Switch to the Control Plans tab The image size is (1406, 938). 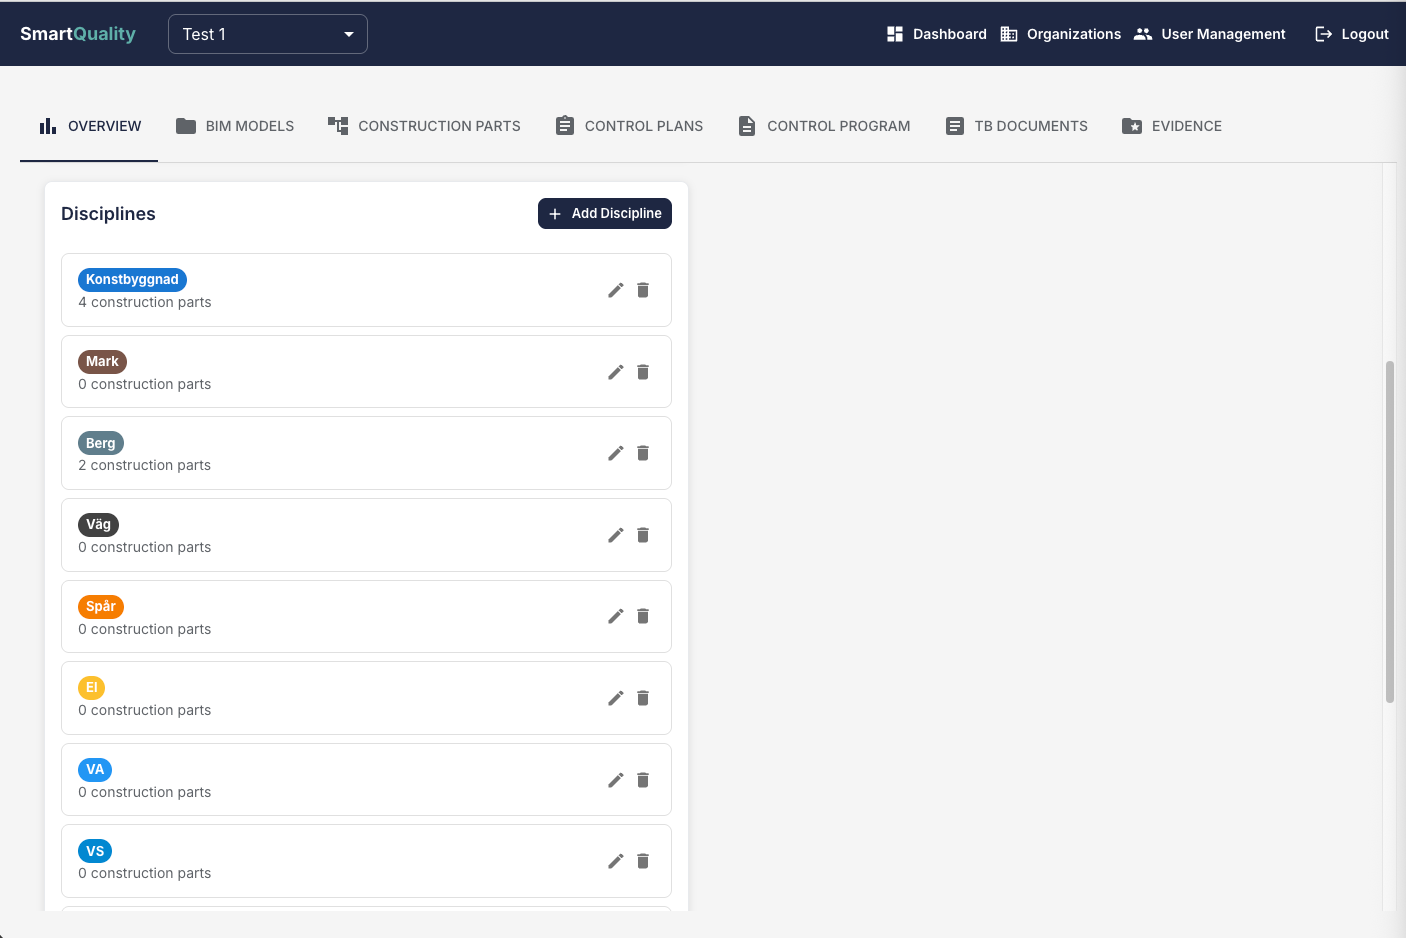629,126
